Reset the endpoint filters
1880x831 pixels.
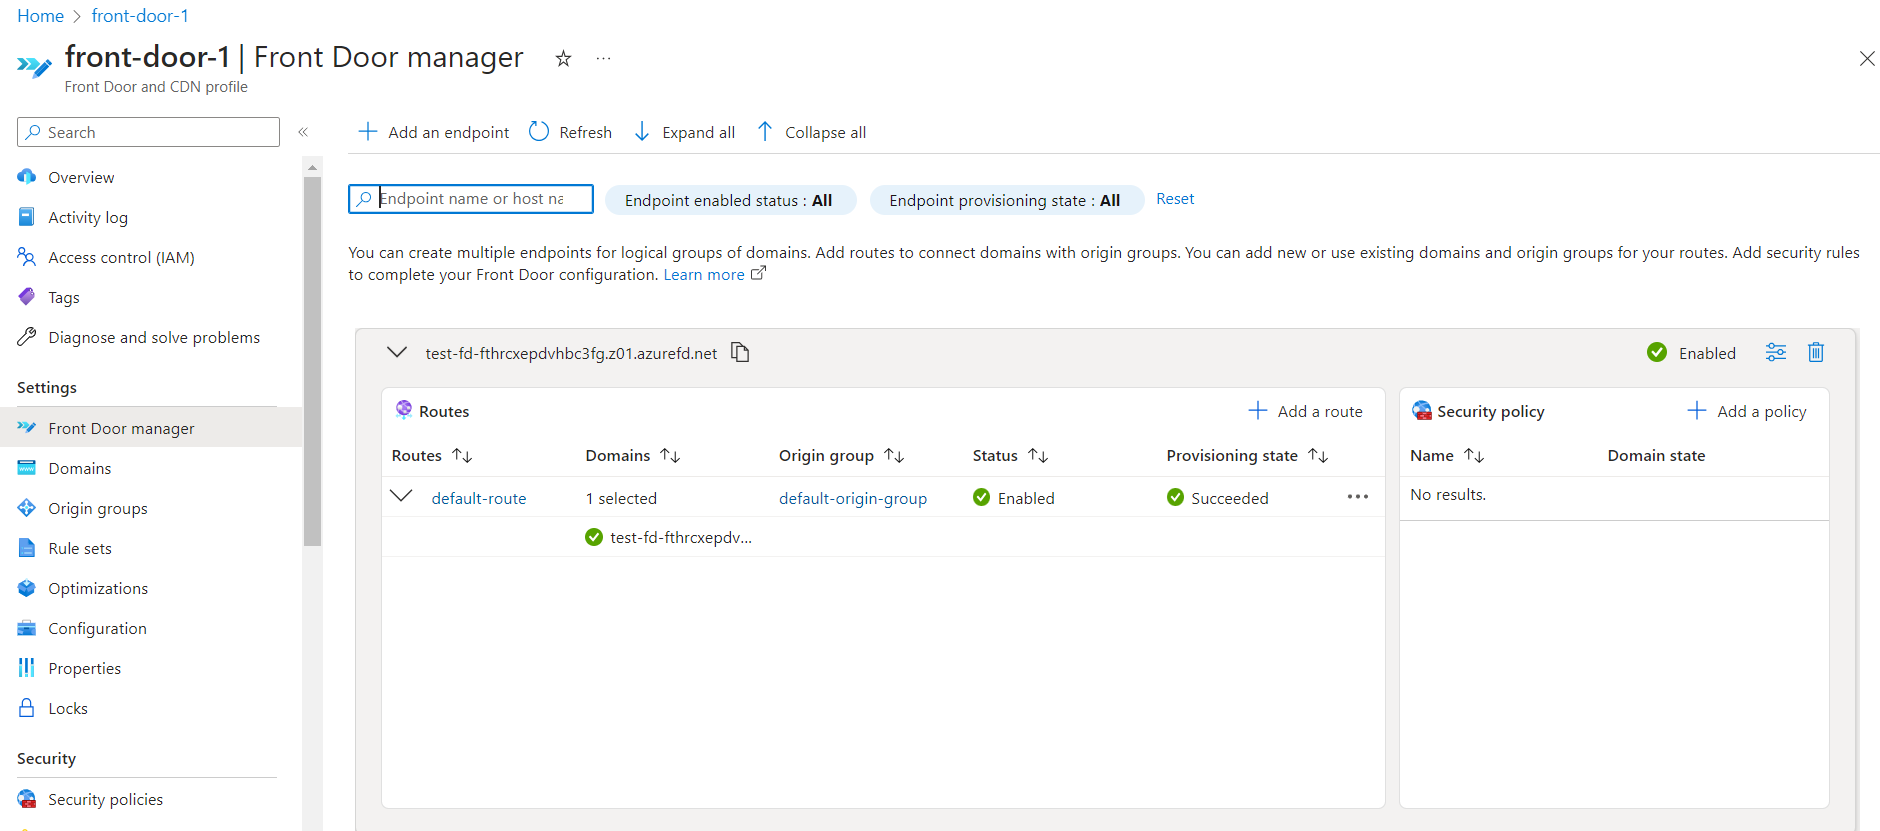click(x=1175, y=199)
